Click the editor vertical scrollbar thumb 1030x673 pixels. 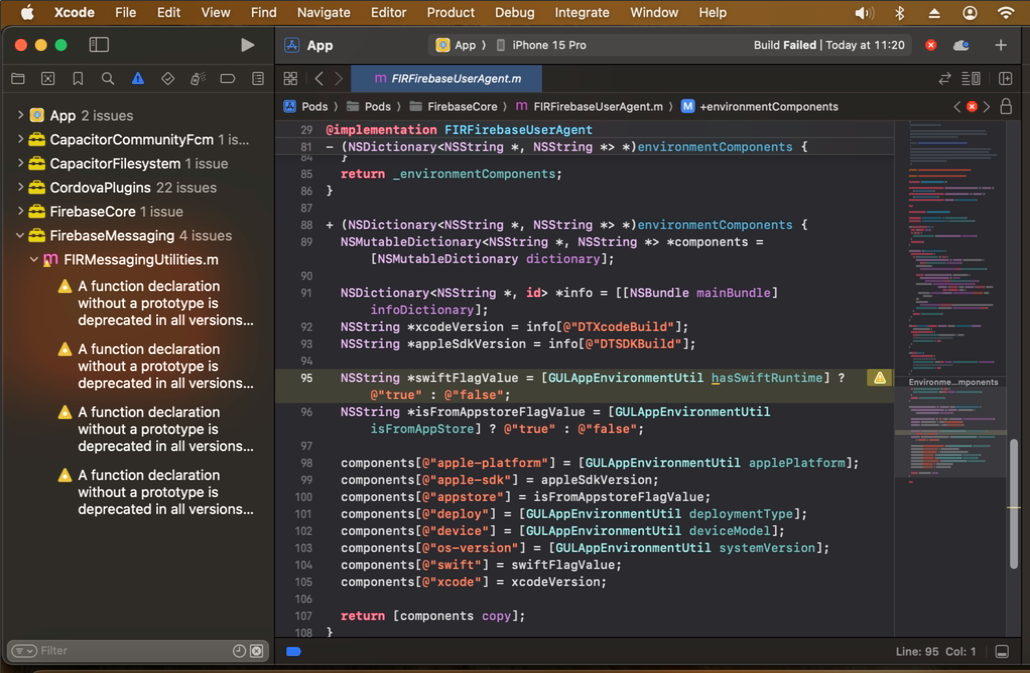coord(1014,504)
